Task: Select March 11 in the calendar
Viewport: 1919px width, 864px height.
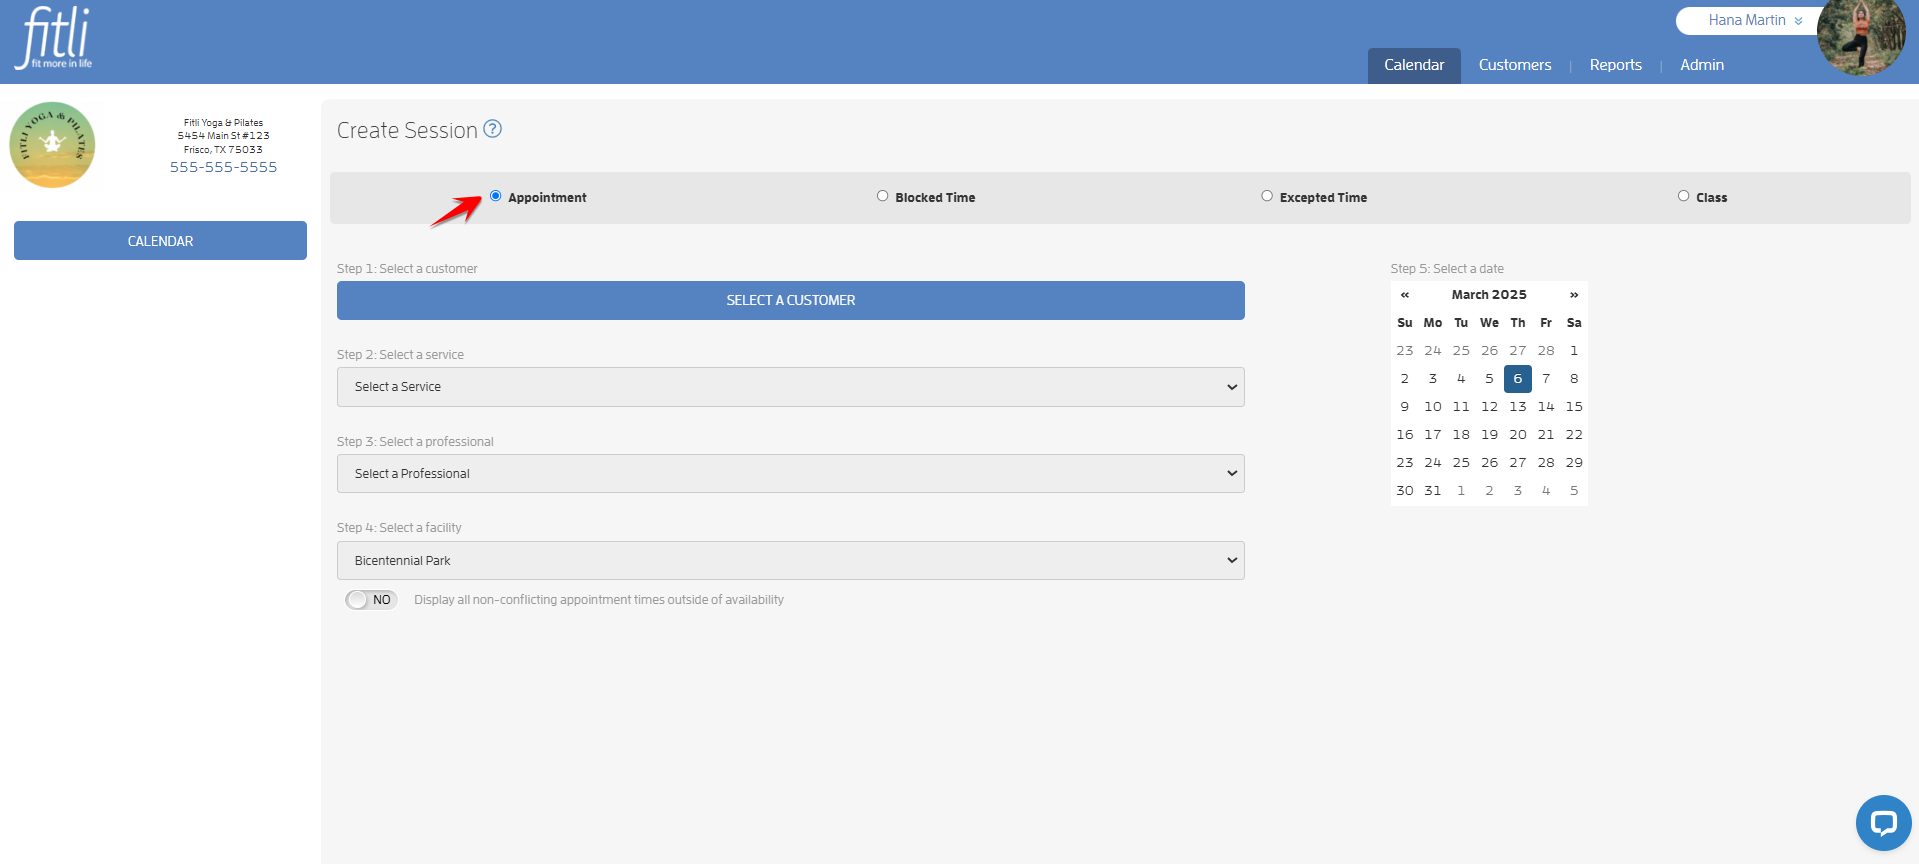Action: coord(1461,407)
